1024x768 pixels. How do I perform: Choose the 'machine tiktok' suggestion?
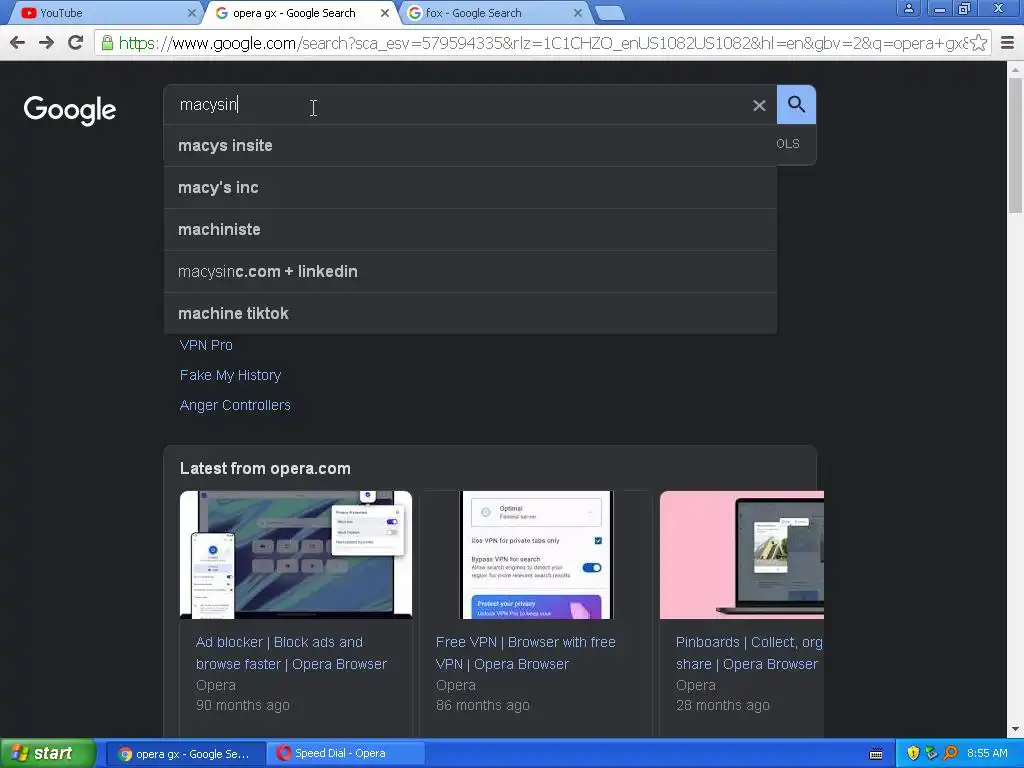point(470,313)
